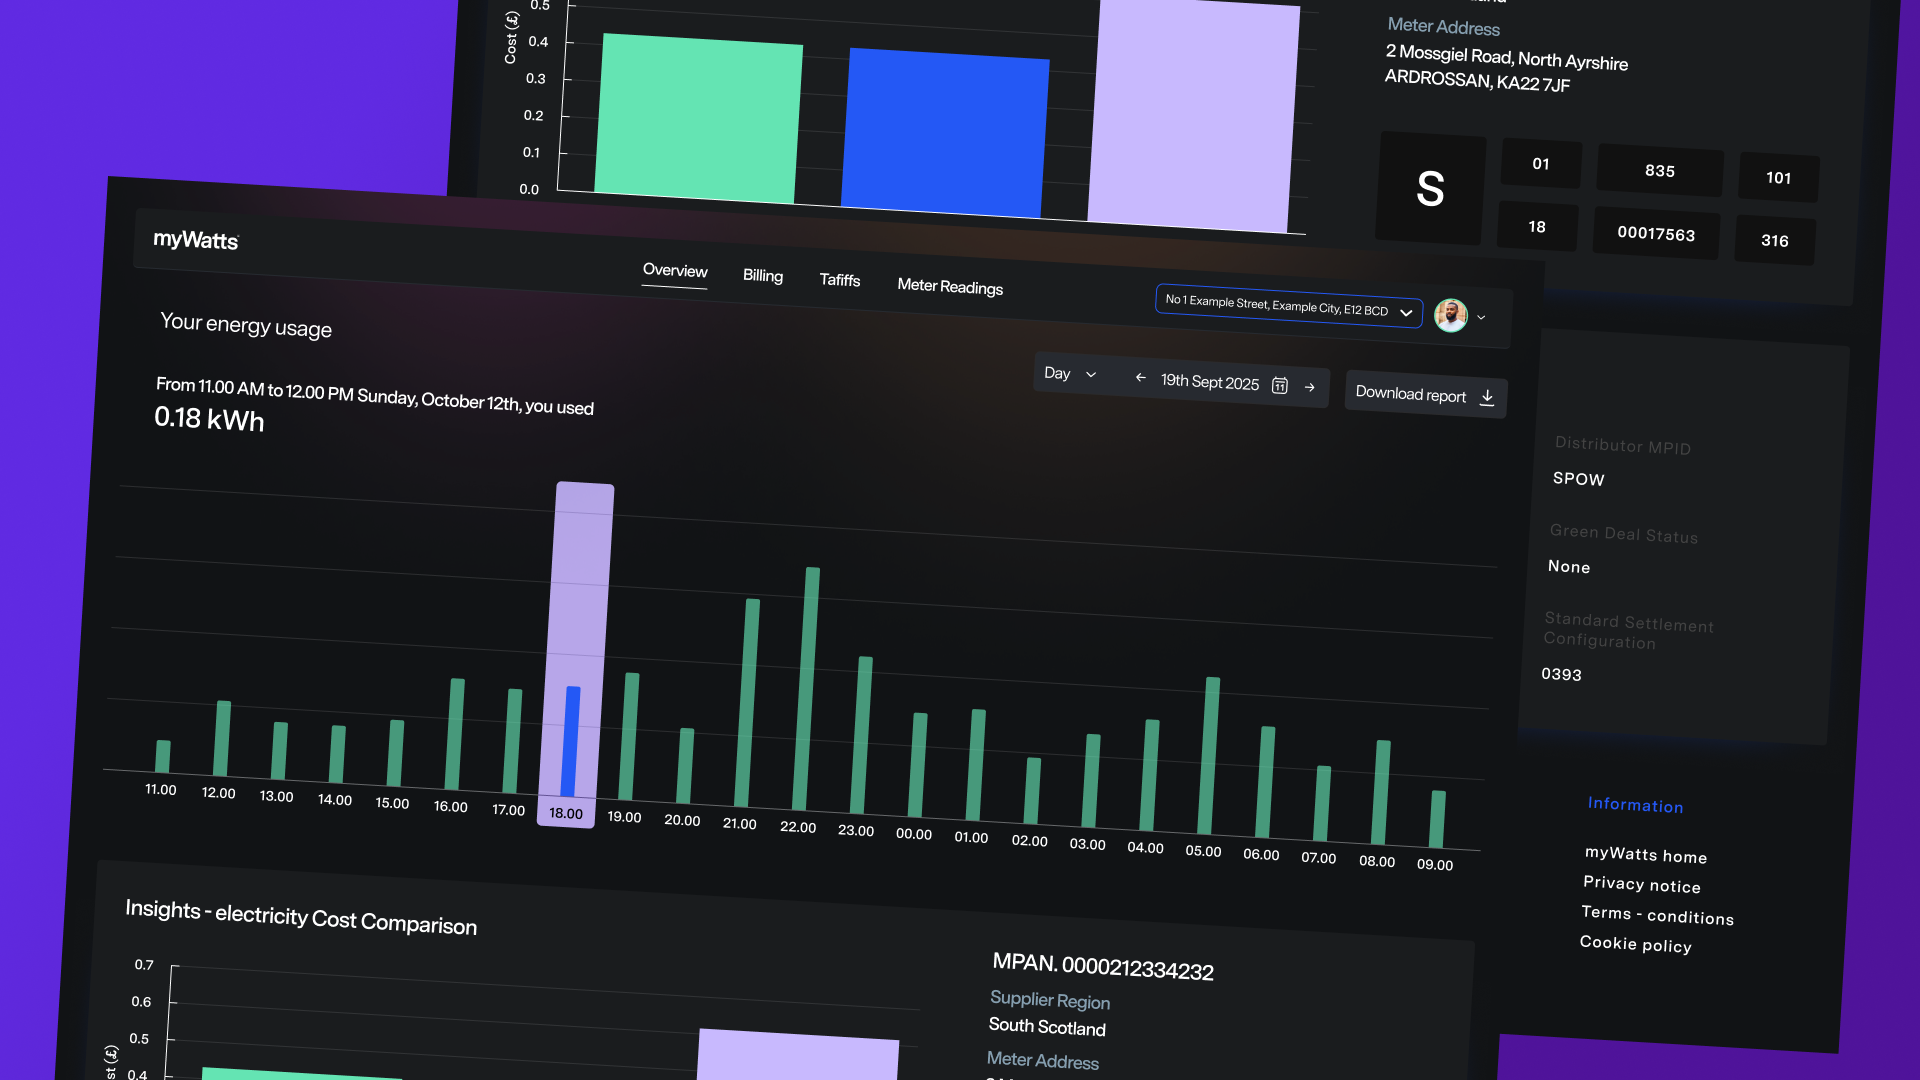1920x1080 pixels.
Task: Switch to the Billing tab
Action: point(762,276)
